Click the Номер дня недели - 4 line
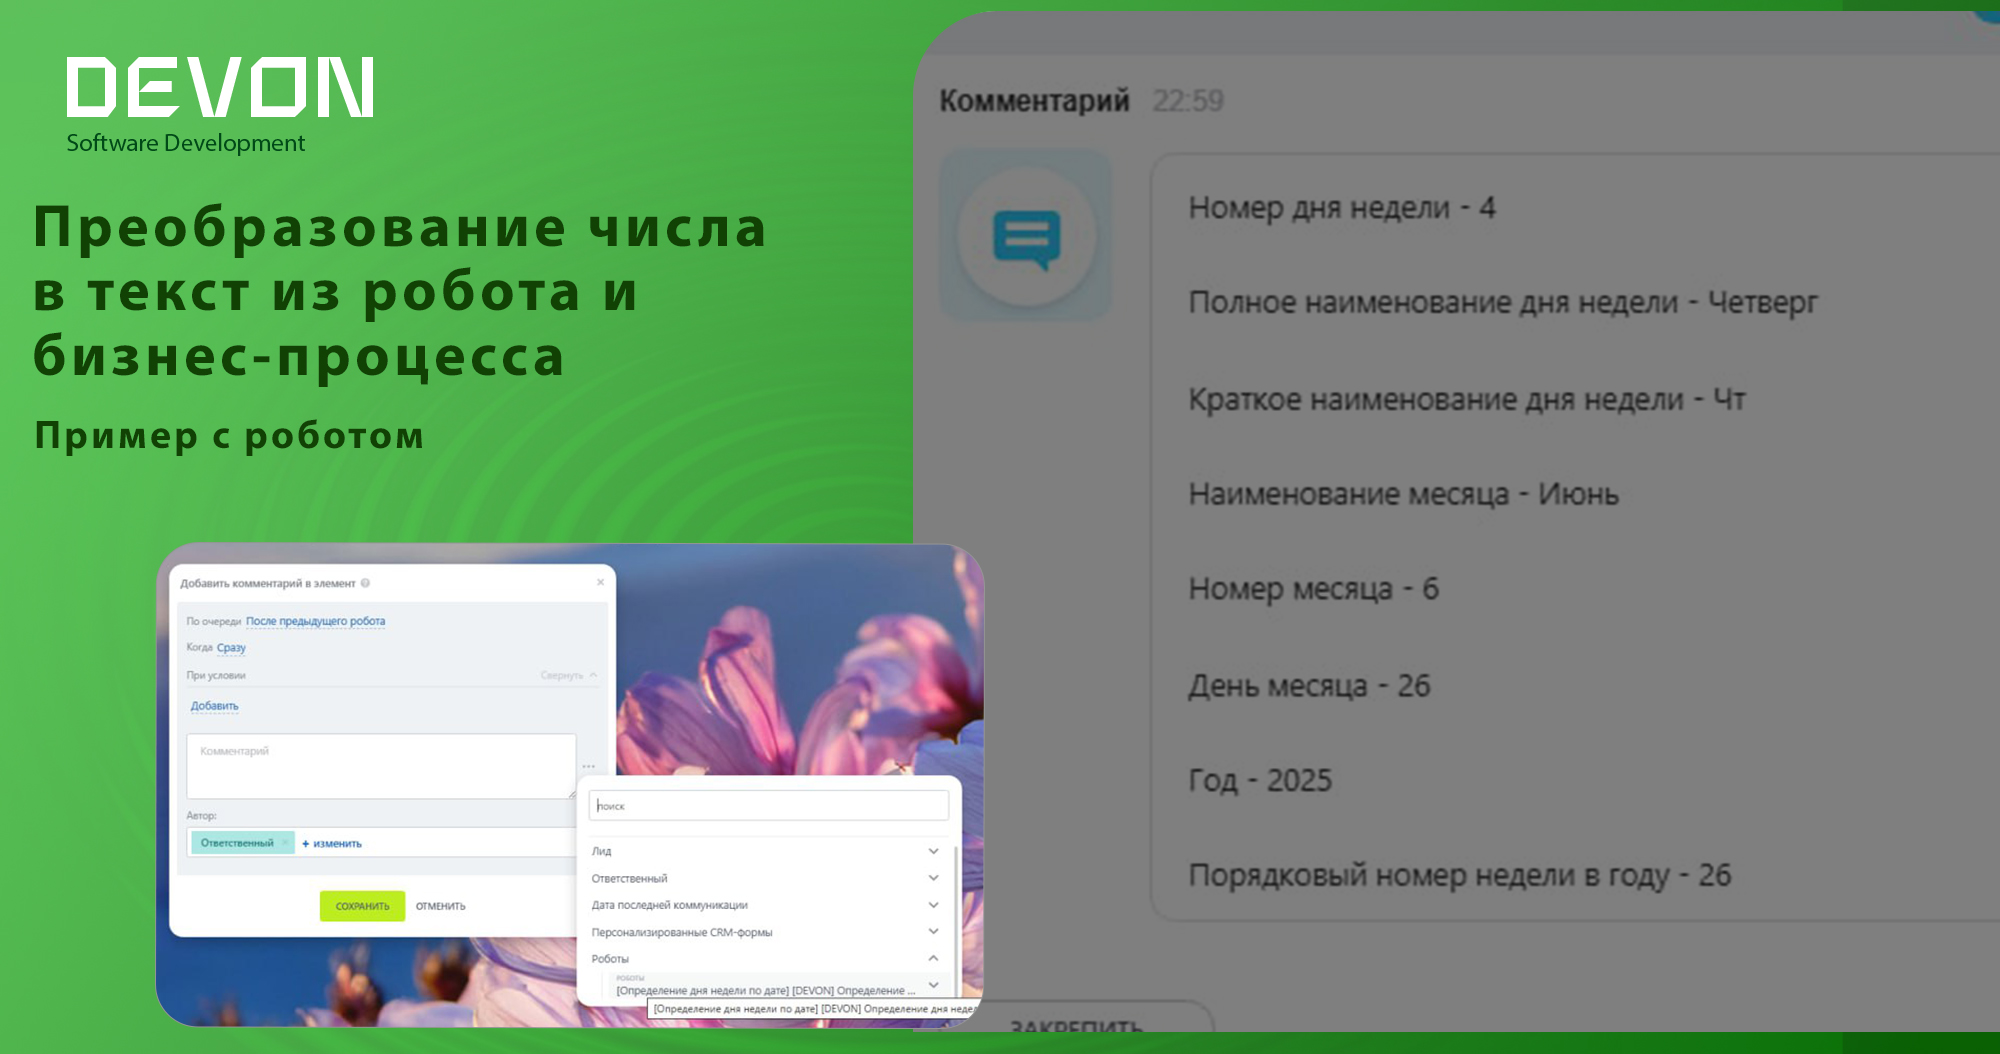Image resolution: width=2000 pixels, height=1054 pixels. click(1342, 208)
